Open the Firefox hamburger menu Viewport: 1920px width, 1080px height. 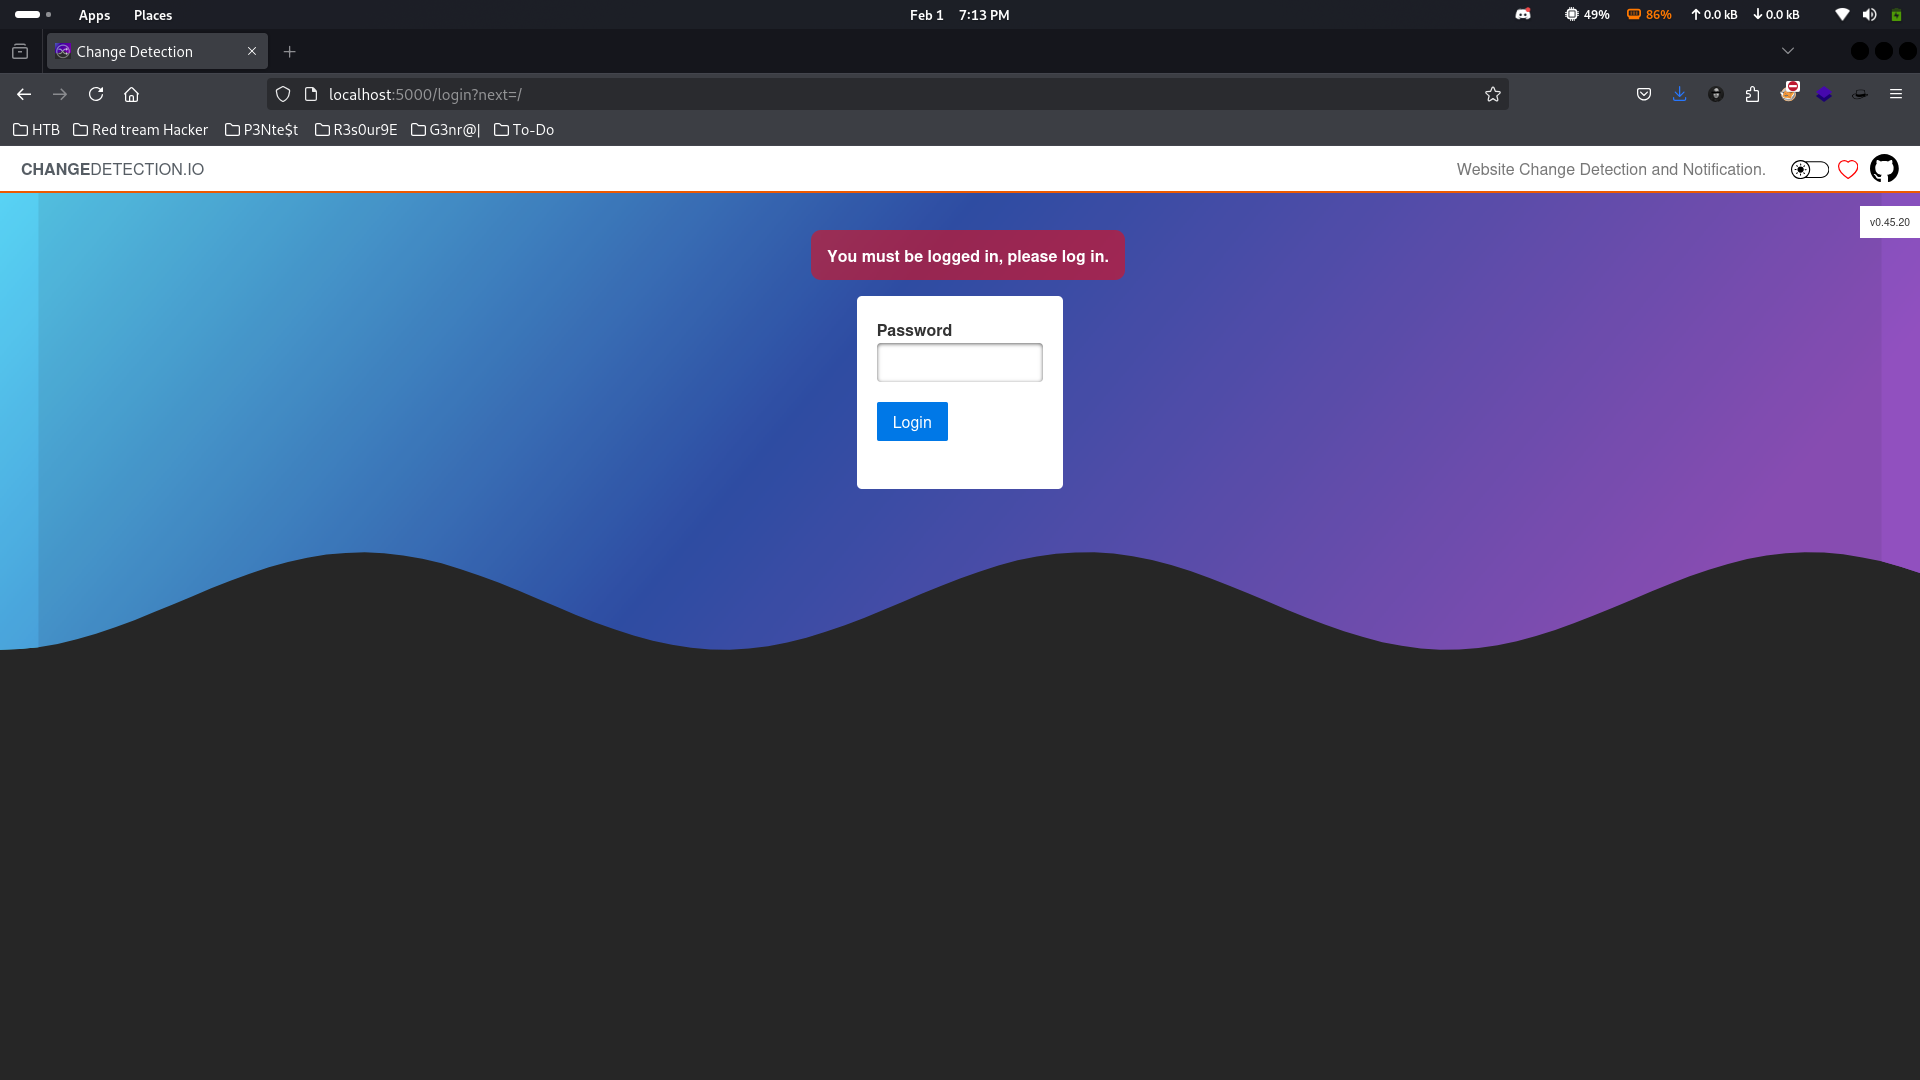click(1896, 94)
